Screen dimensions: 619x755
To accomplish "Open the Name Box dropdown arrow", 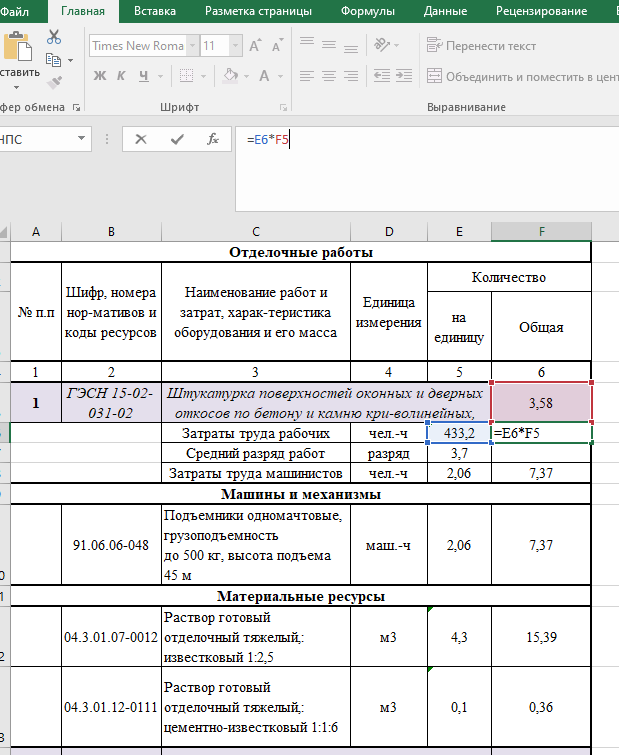I will (81, 139).
